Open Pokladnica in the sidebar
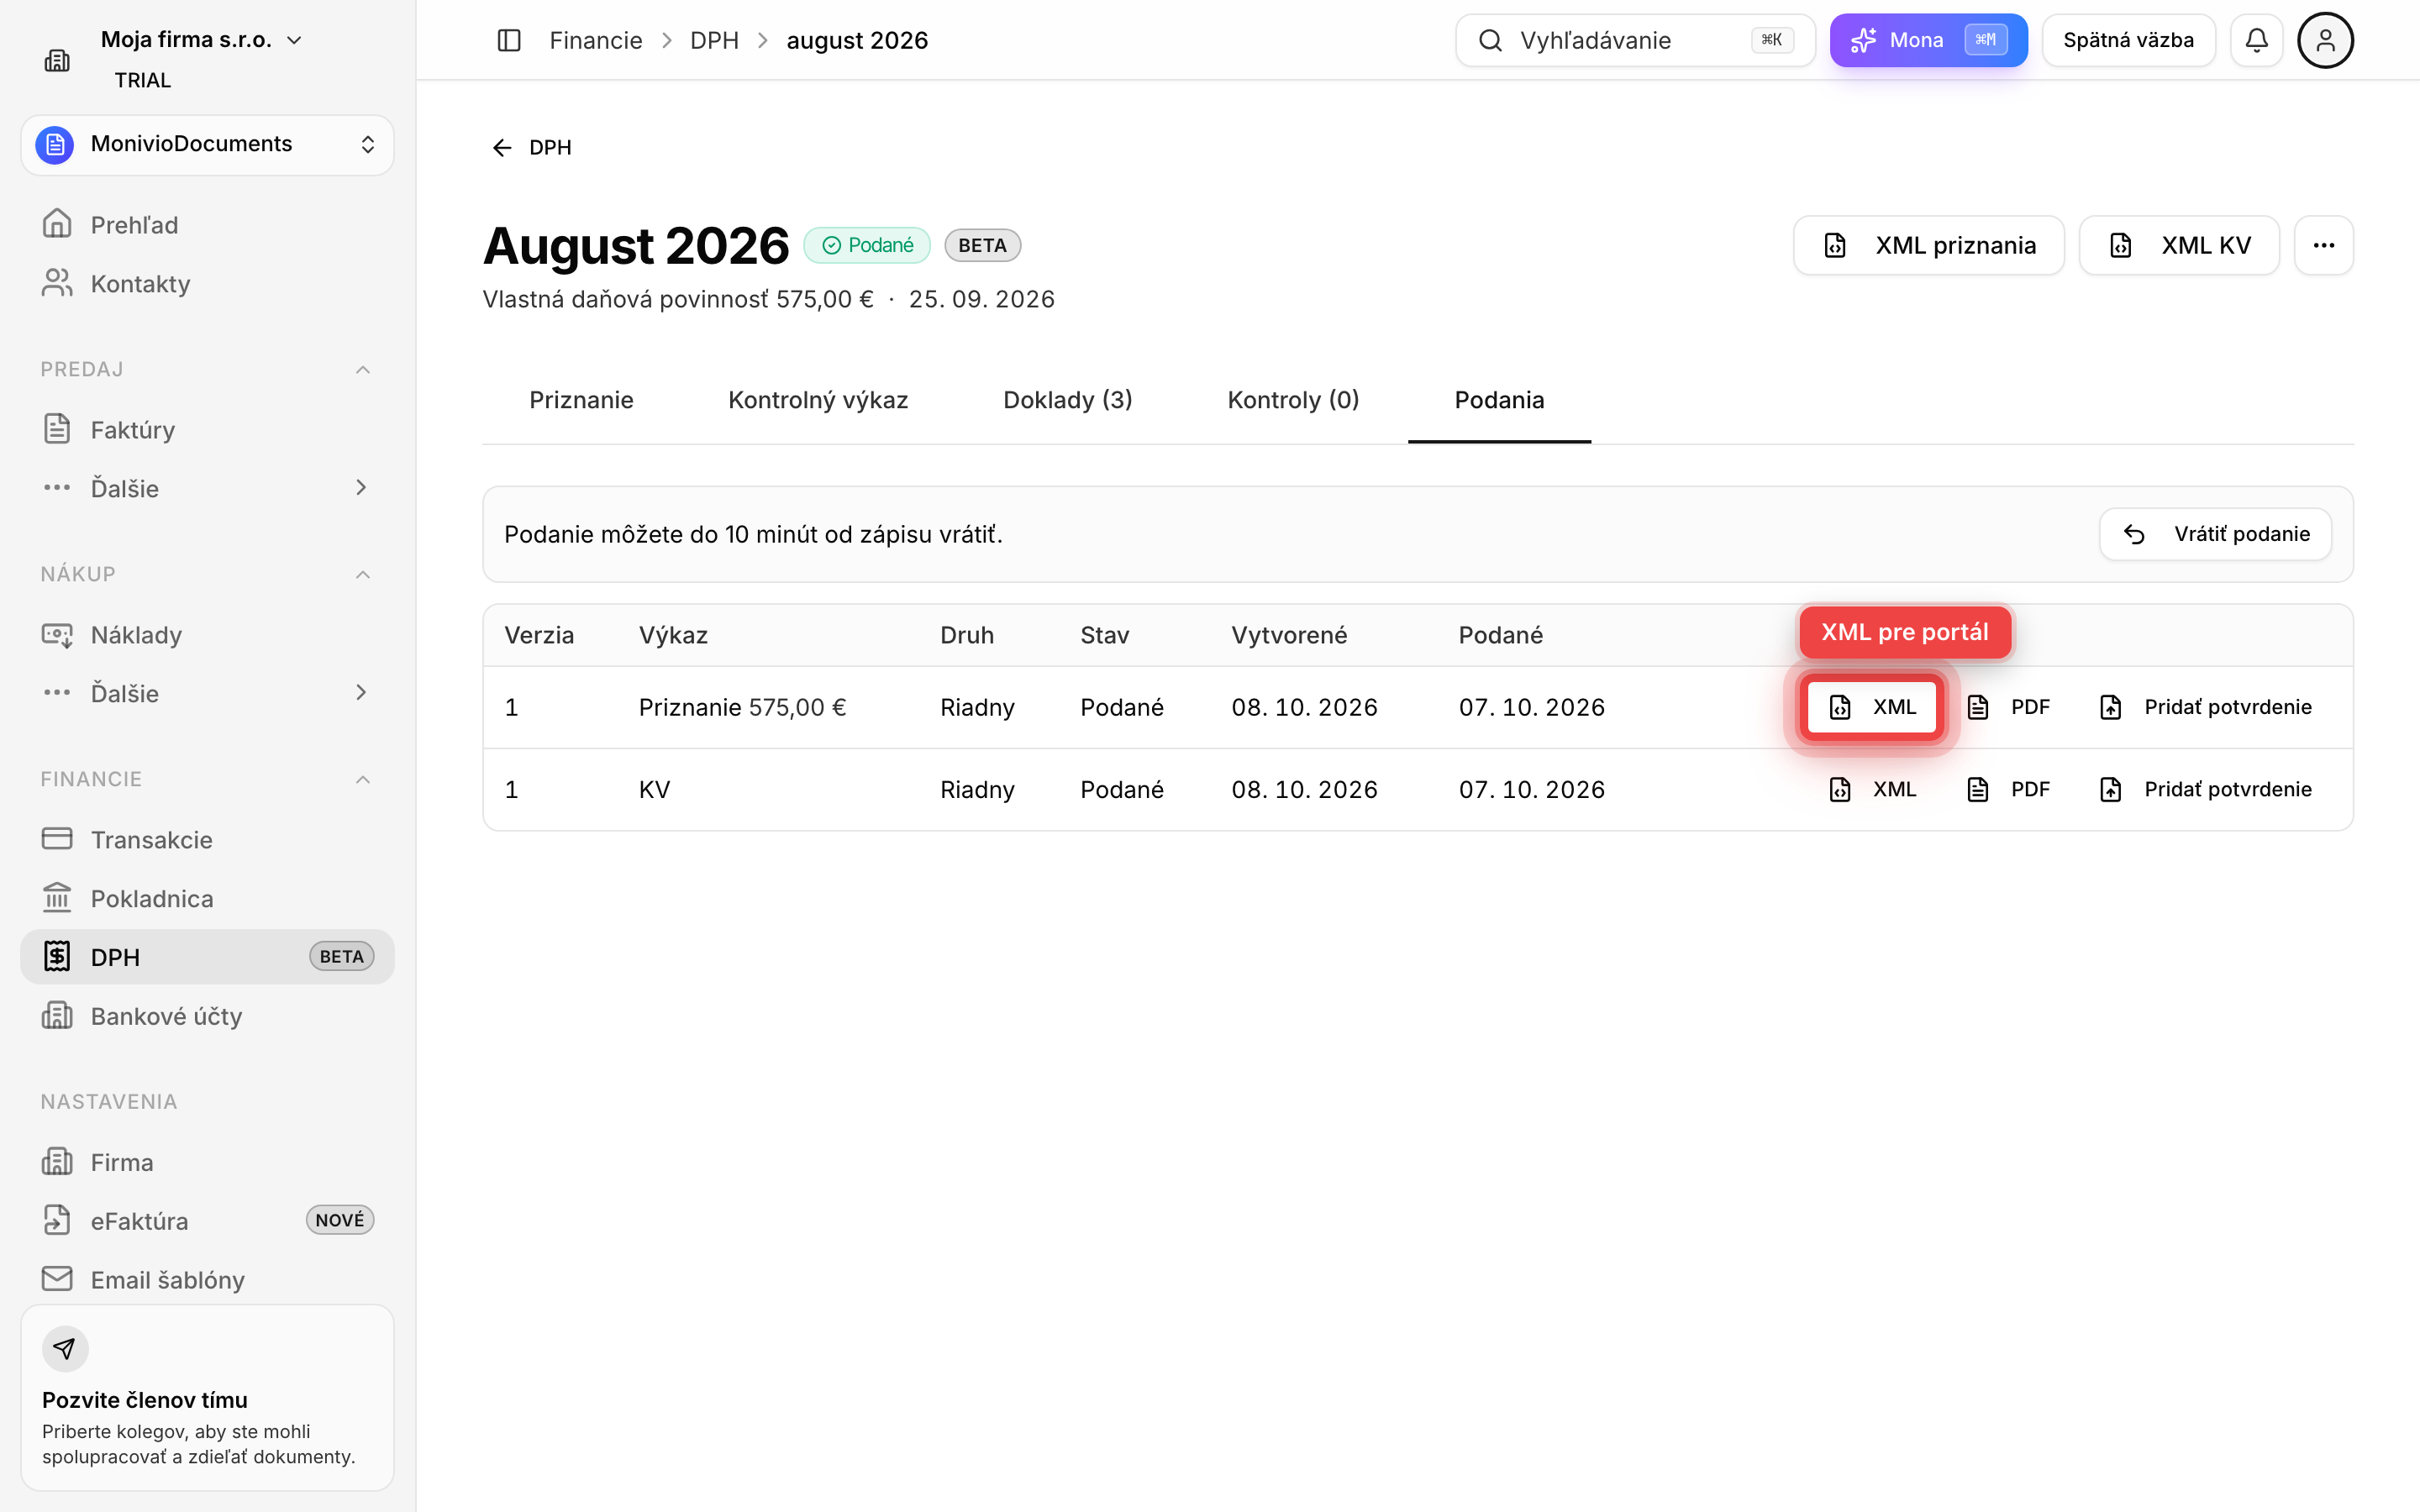Screen dimensions: 2420x1512 (207, 899)
